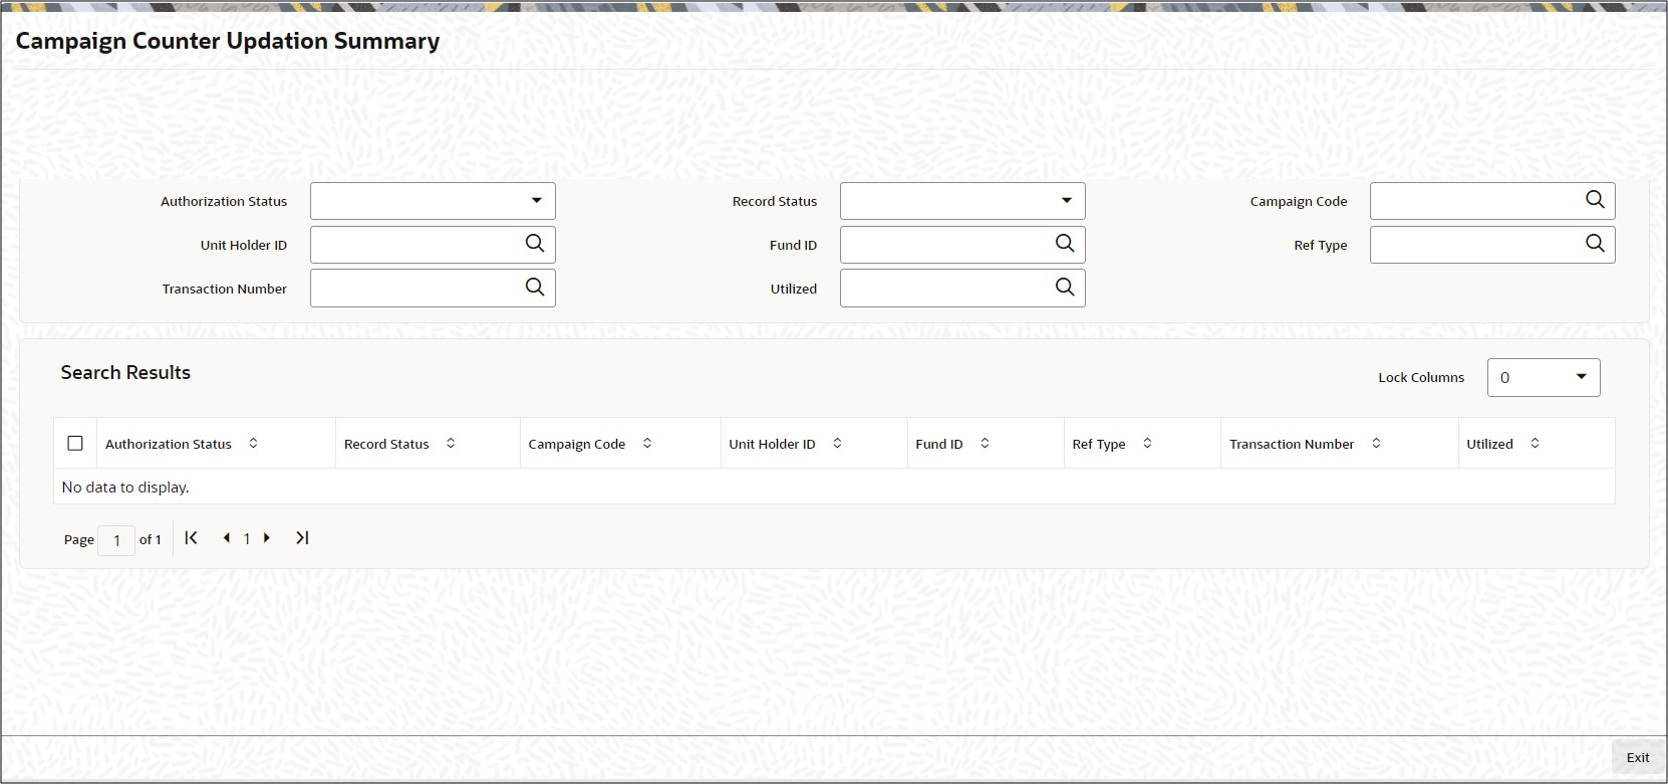This screenshot has height=784, width=1668.
Task: Select all rows checkbox in results header
Action: pyautogui.click(x=75, y=443)
